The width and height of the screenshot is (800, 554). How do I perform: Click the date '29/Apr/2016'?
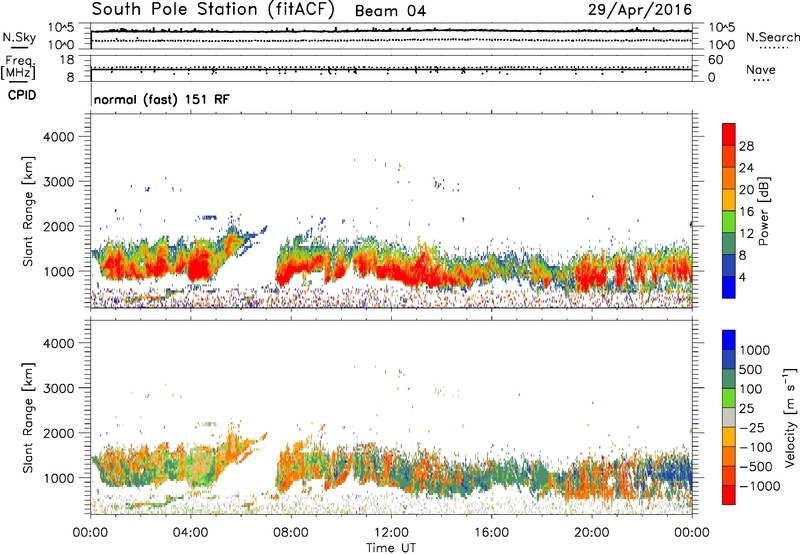(640, 9)
